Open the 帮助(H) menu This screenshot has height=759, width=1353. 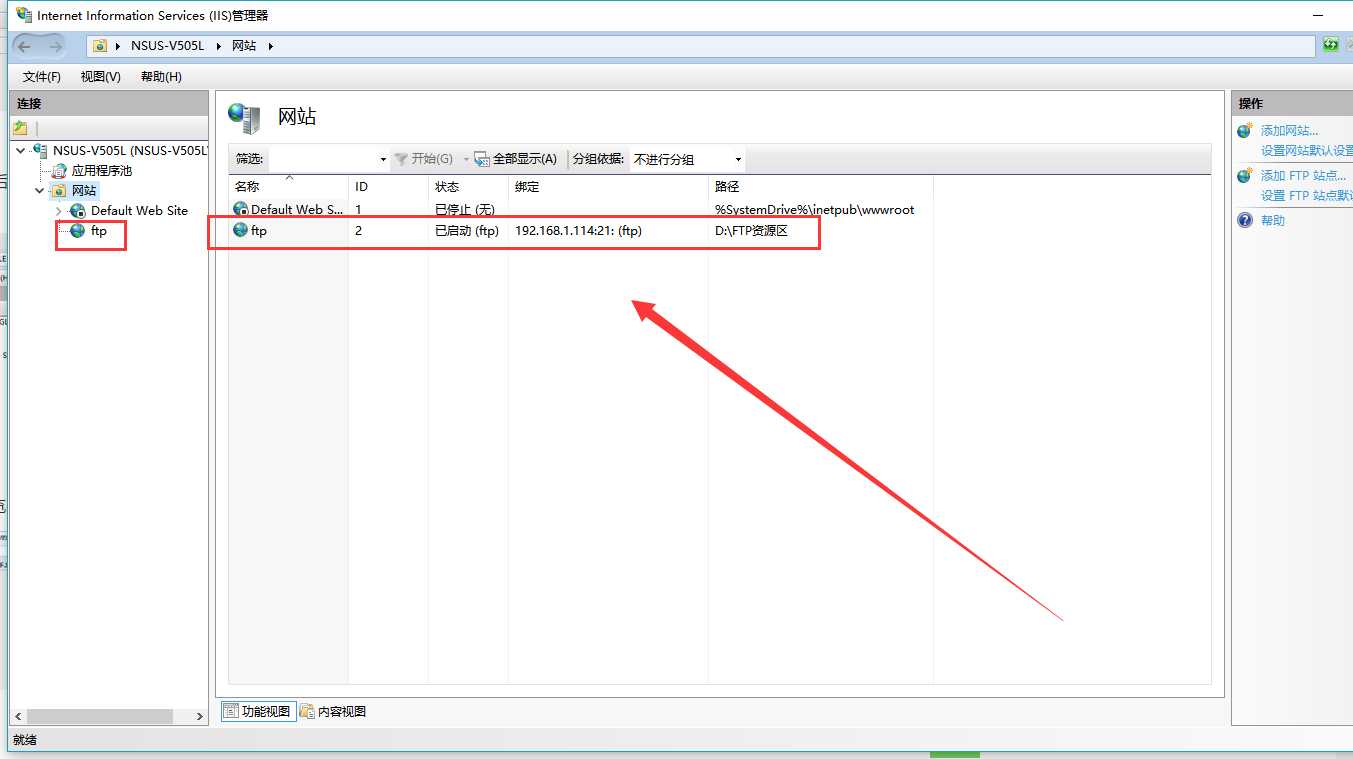click(161, 77)
